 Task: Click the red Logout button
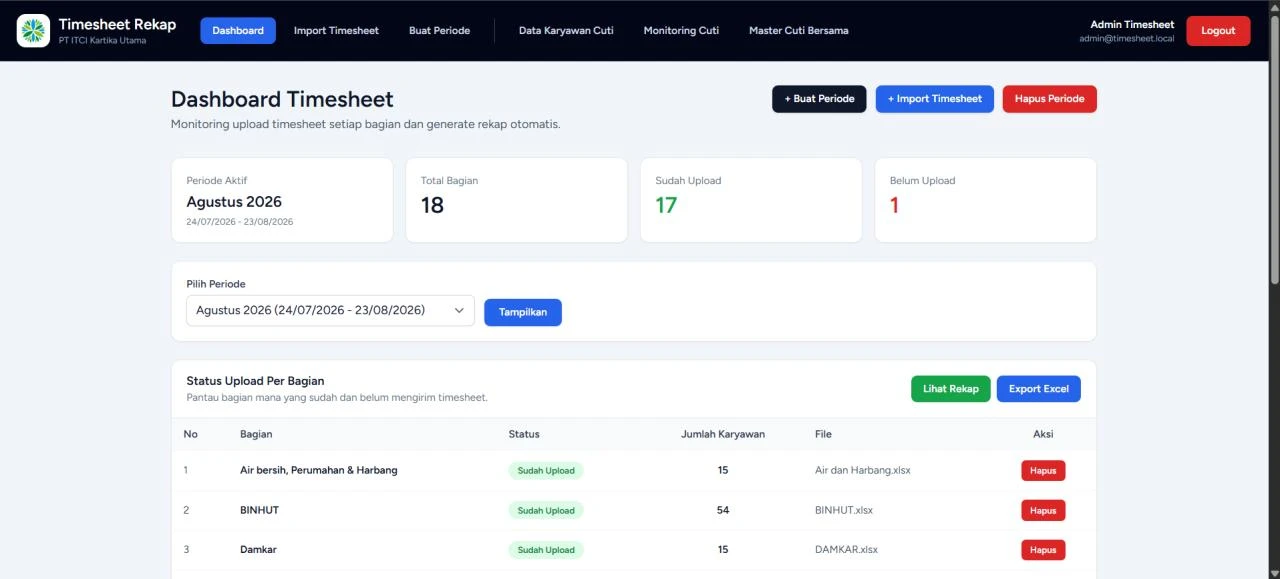point(1218,30)
